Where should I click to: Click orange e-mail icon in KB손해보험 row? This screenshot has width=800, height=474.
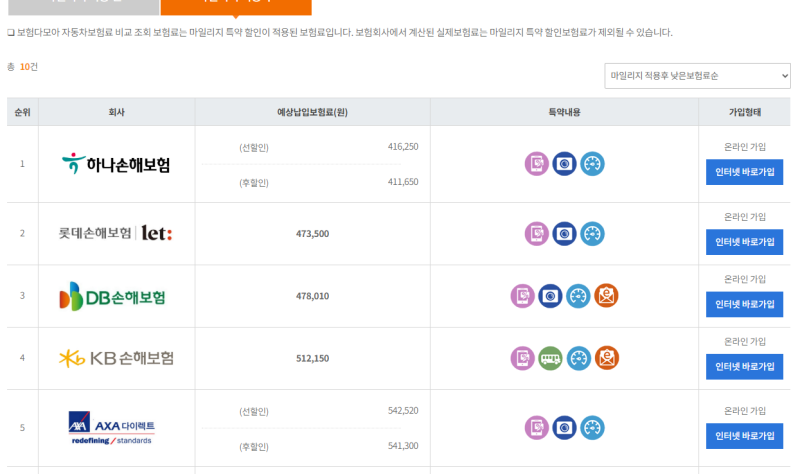(x=607, y=358)
